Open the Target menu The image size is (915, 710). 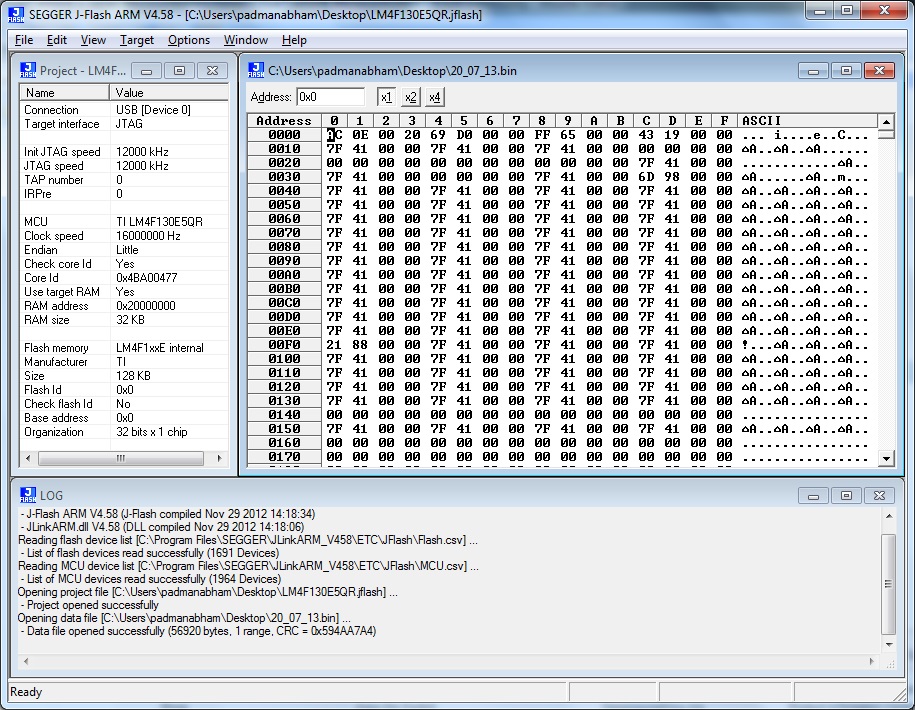pos(137,40)
